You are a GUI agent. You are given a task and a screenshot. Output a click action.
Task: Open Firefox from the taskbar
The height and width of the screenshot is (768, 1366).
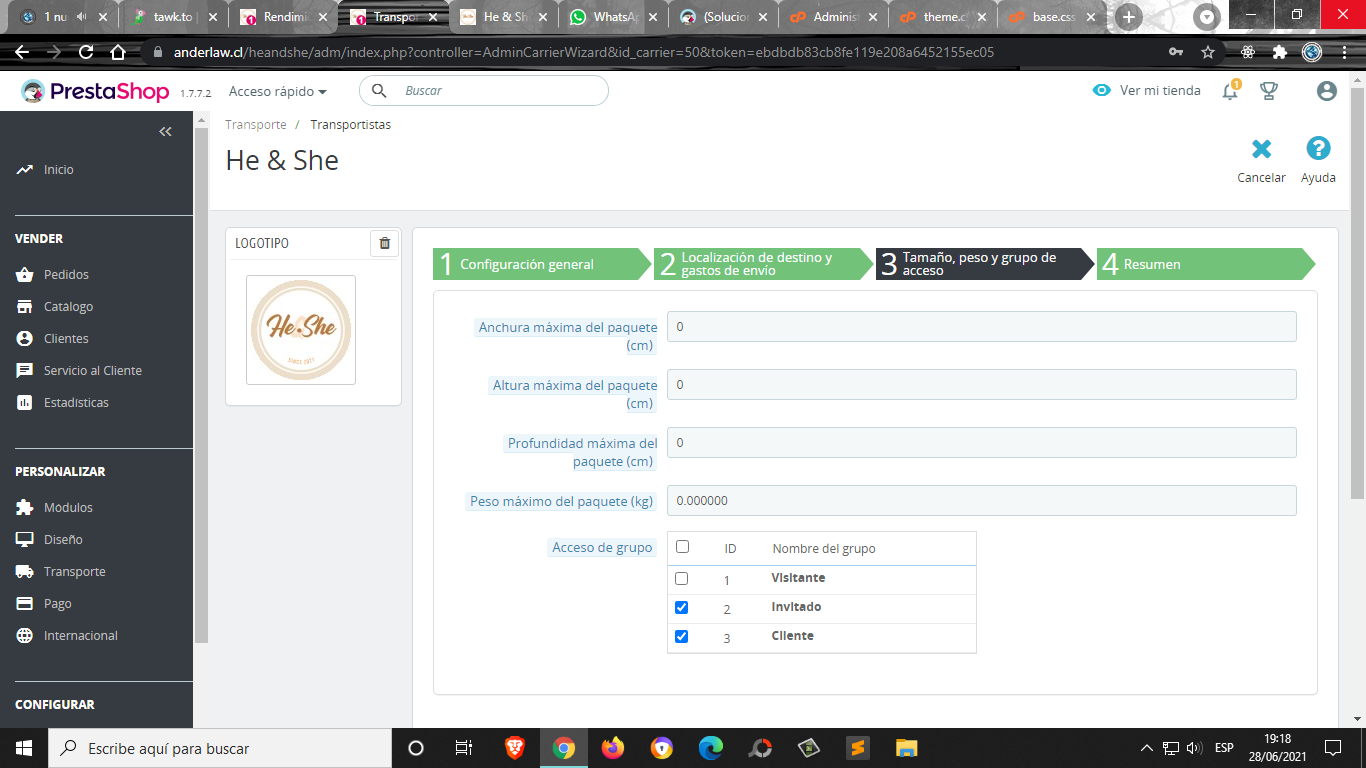(x=612, y=748)
